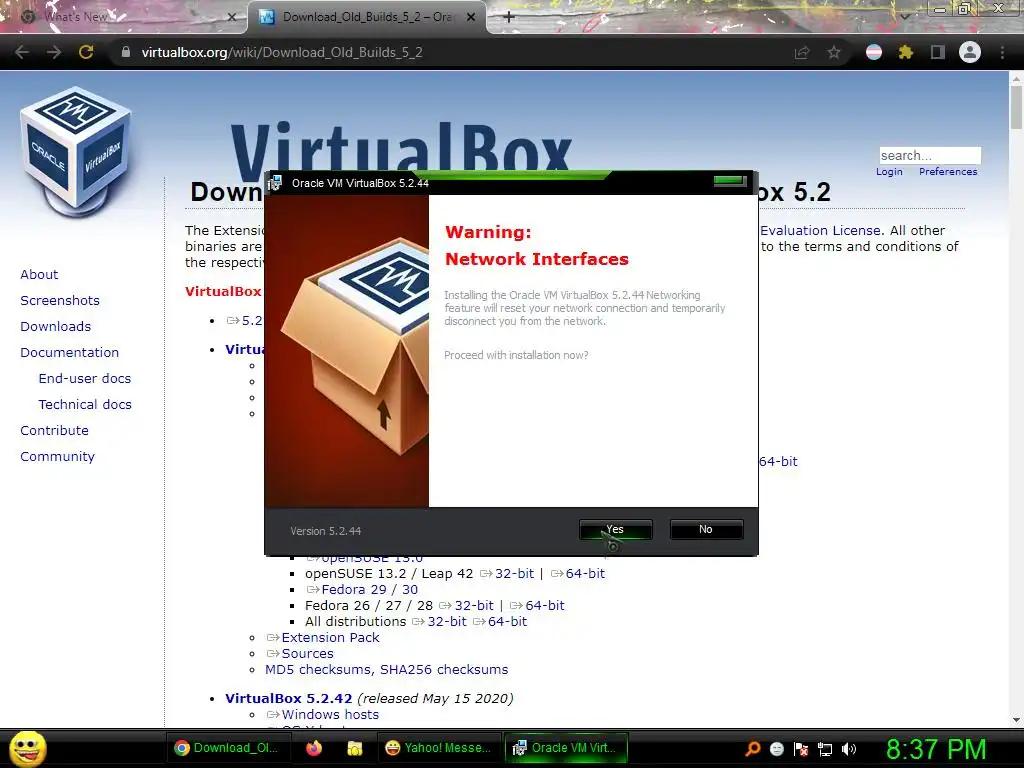Open Documentation in the sidebar
1024x768 pixels.
click(x=69, y=353)
